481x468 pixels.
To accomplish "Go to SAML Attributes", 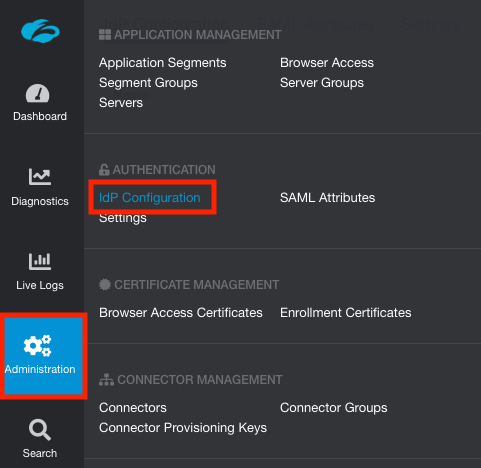I will 327,198.
